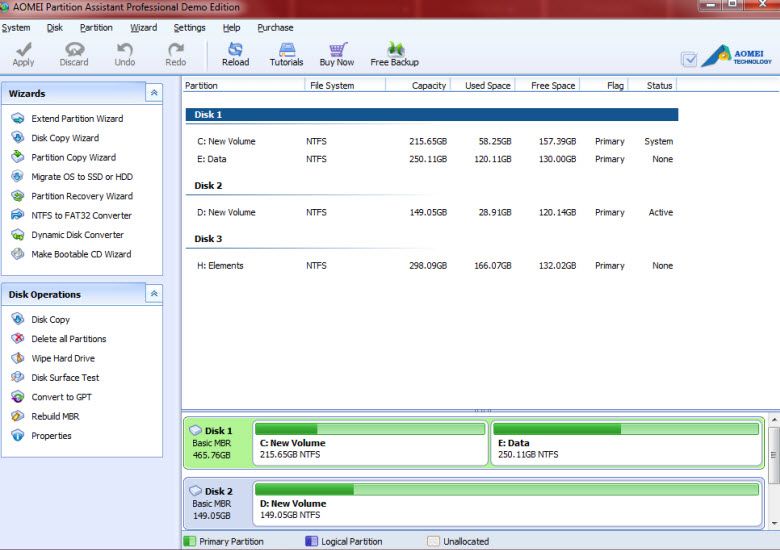The height and width of the screenshot is (550, 780).
Task: Click Delete all Partitions icon
Action: [18, 339]
